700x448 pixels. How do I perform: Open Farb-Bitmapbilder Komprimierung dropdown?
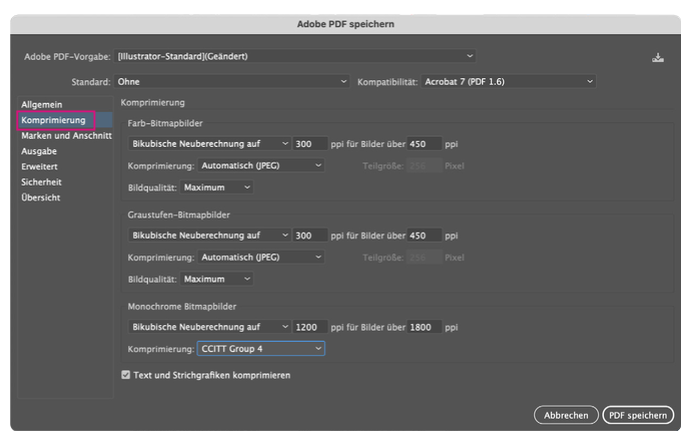pyautogui.click(x=262, y=165)
